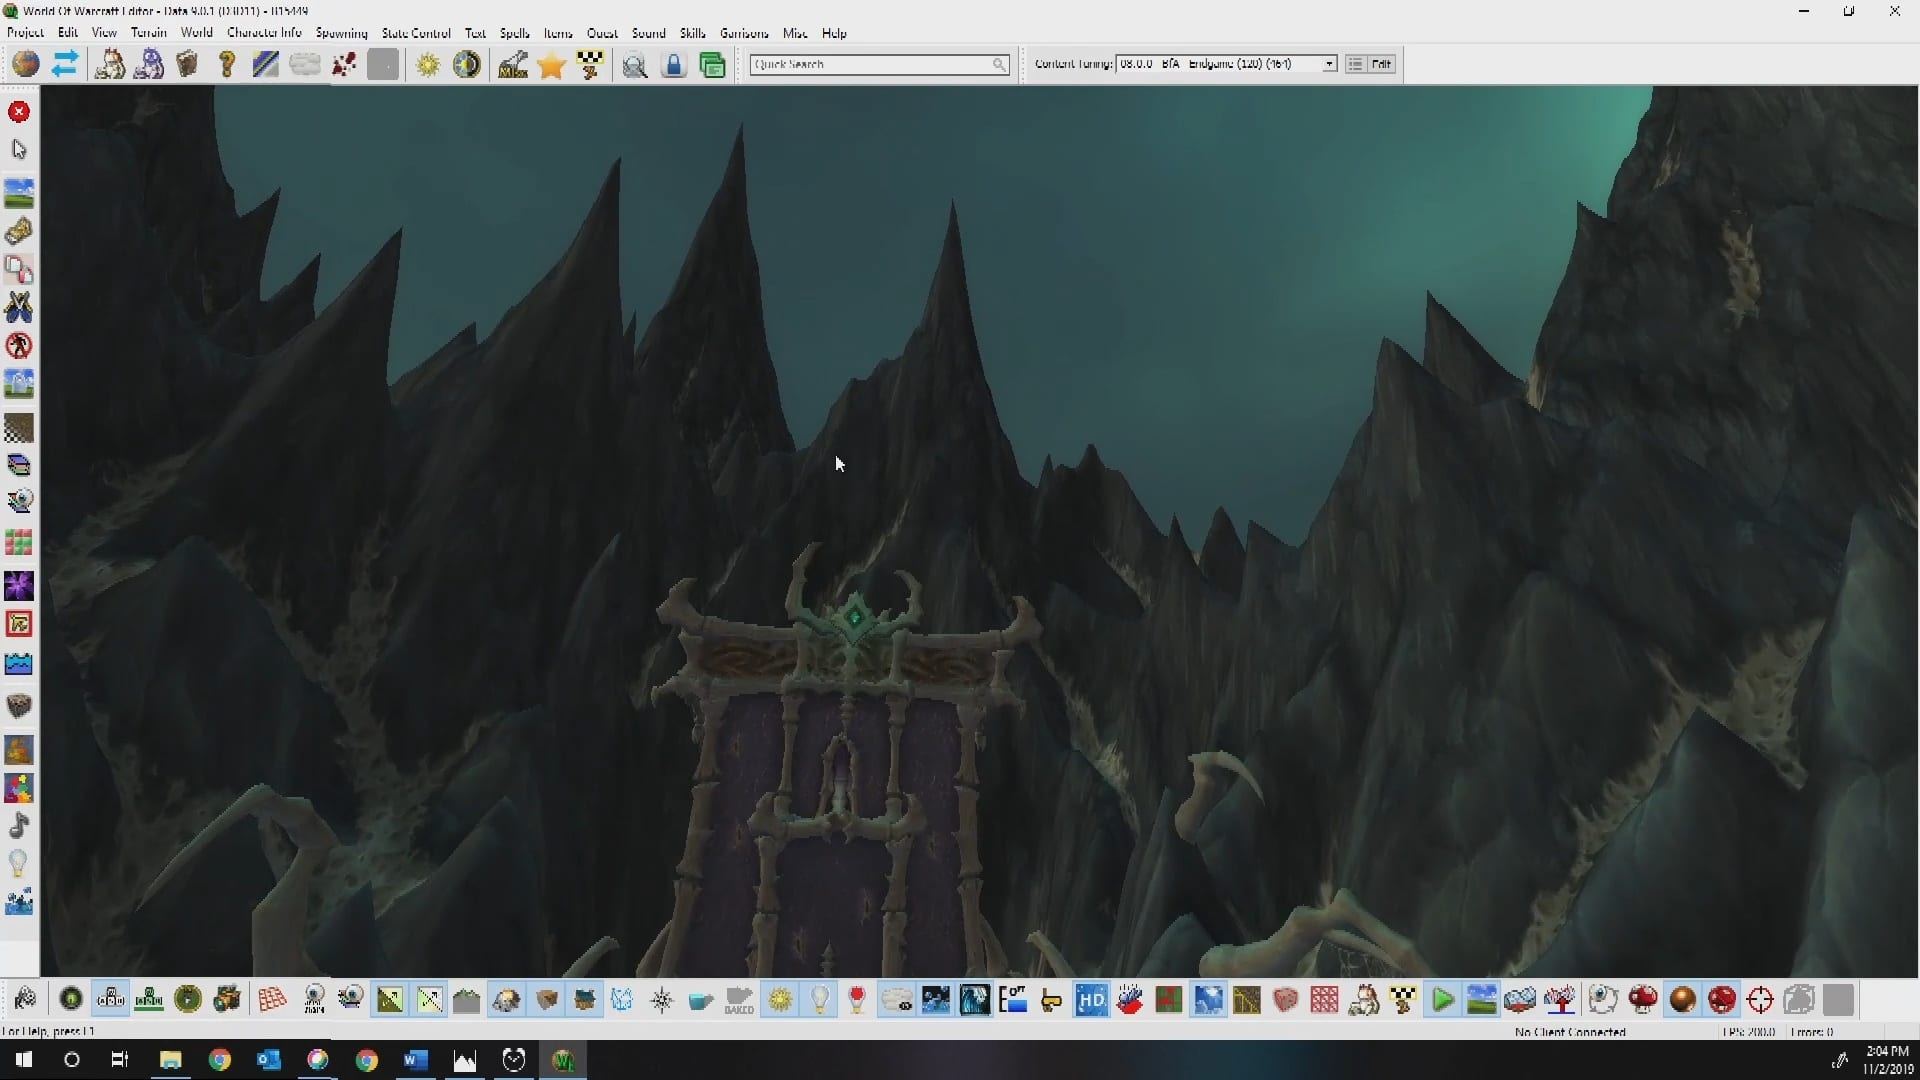Click the globe icon in the top toolbar

tap(26, 65)
